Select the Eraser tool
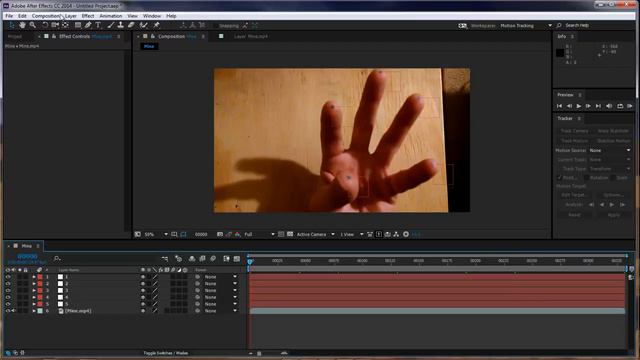Image resolution: width=640 pixels, height=360 pixels. click(131, 25)
